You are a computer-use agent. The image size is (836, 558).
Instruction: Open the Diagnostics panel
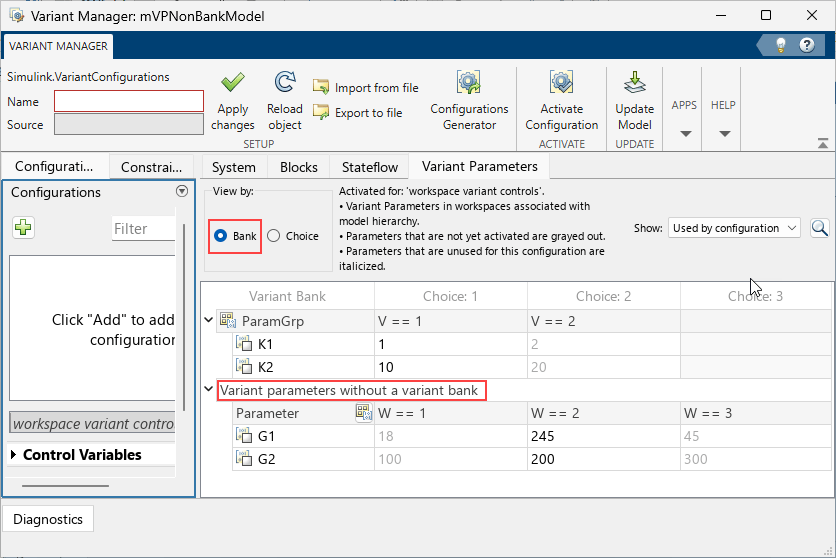pos(48,519)
